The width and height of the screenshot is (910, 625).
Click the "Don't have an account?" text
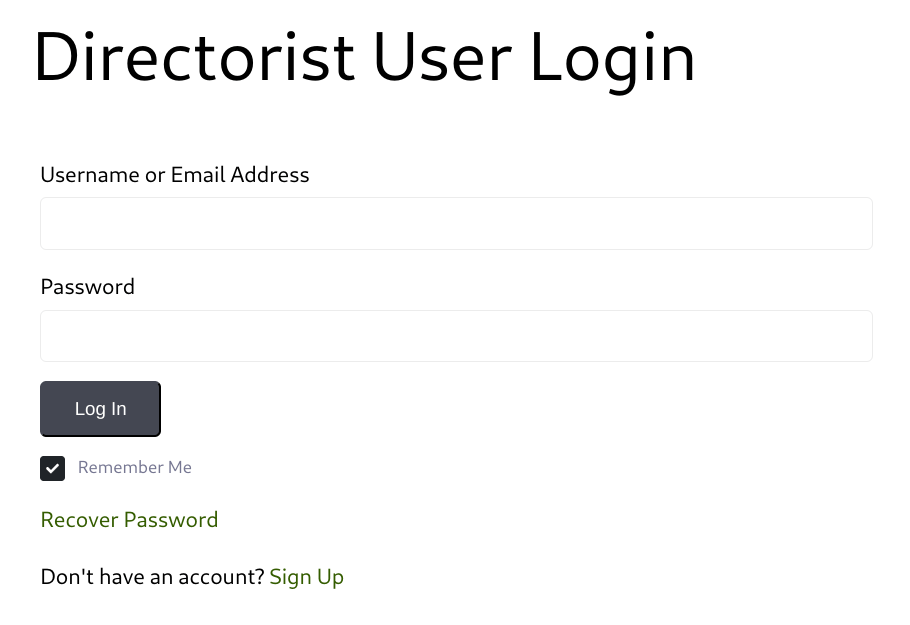(x=152, y=577)
